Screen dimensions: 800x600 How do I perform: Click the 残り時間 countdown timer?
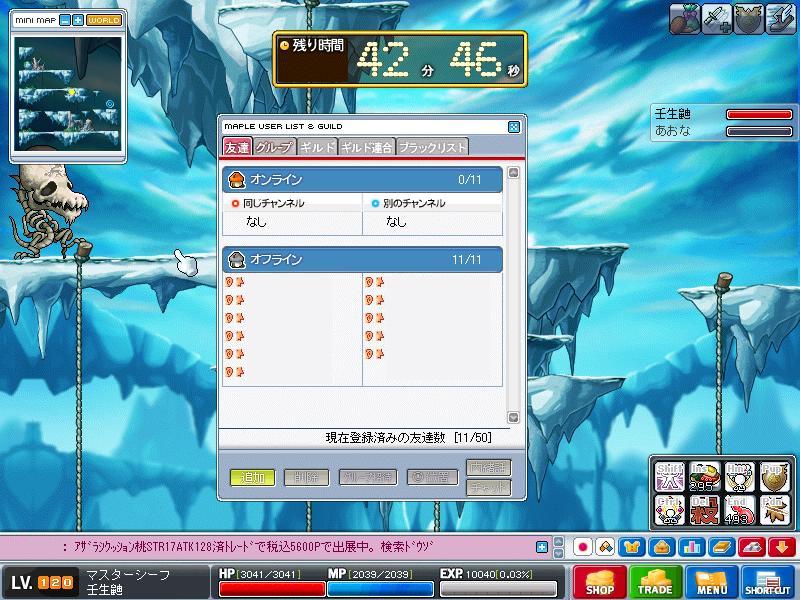pyautogui.click(x=400, y=59)
